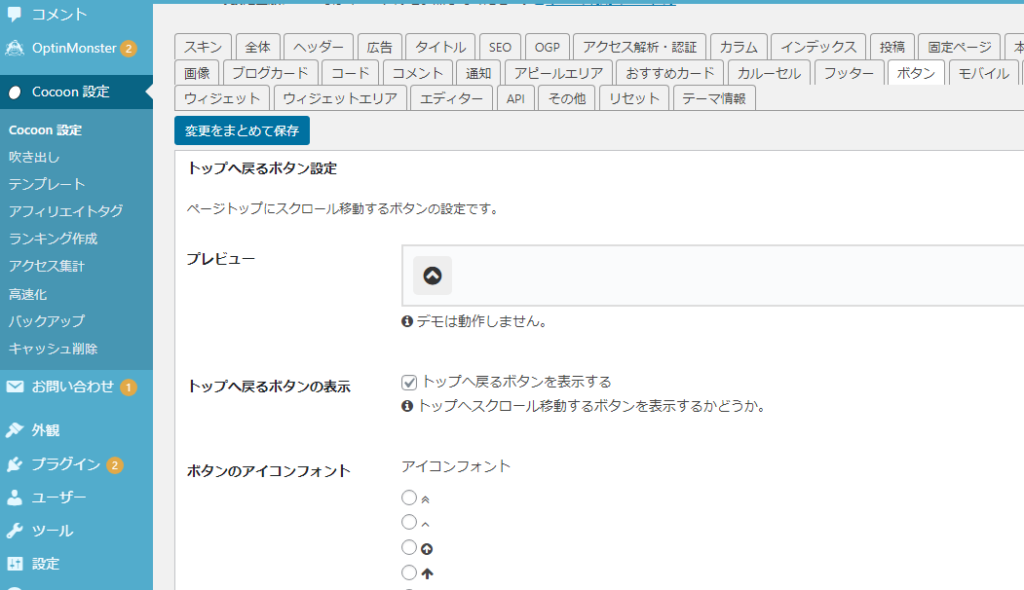Go to バックアップ submenu

[47, 321]
